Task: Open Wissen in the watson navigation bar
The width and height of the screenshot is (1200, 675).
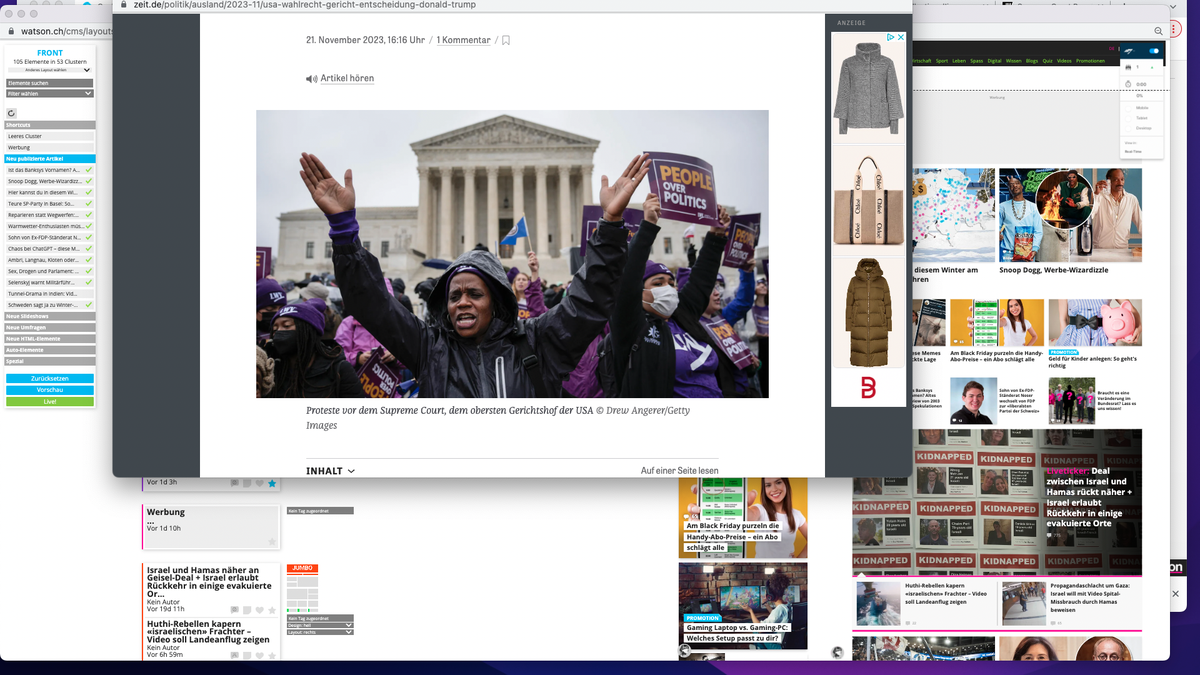Action: 1014,61
